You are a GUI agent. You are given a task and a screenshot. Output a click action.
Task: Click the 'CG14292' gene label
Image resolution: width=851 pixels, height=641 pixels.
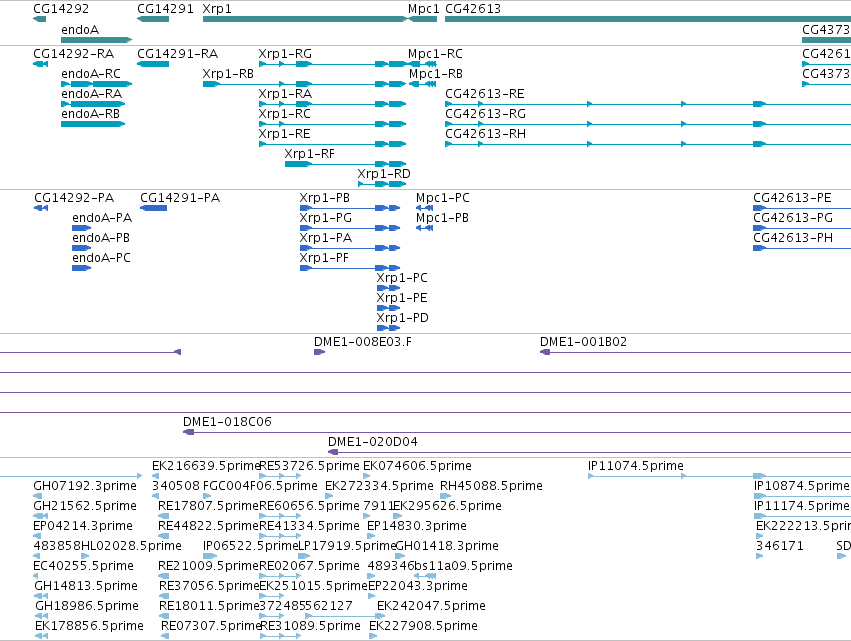pyautogui.click(x=61, y=9)
